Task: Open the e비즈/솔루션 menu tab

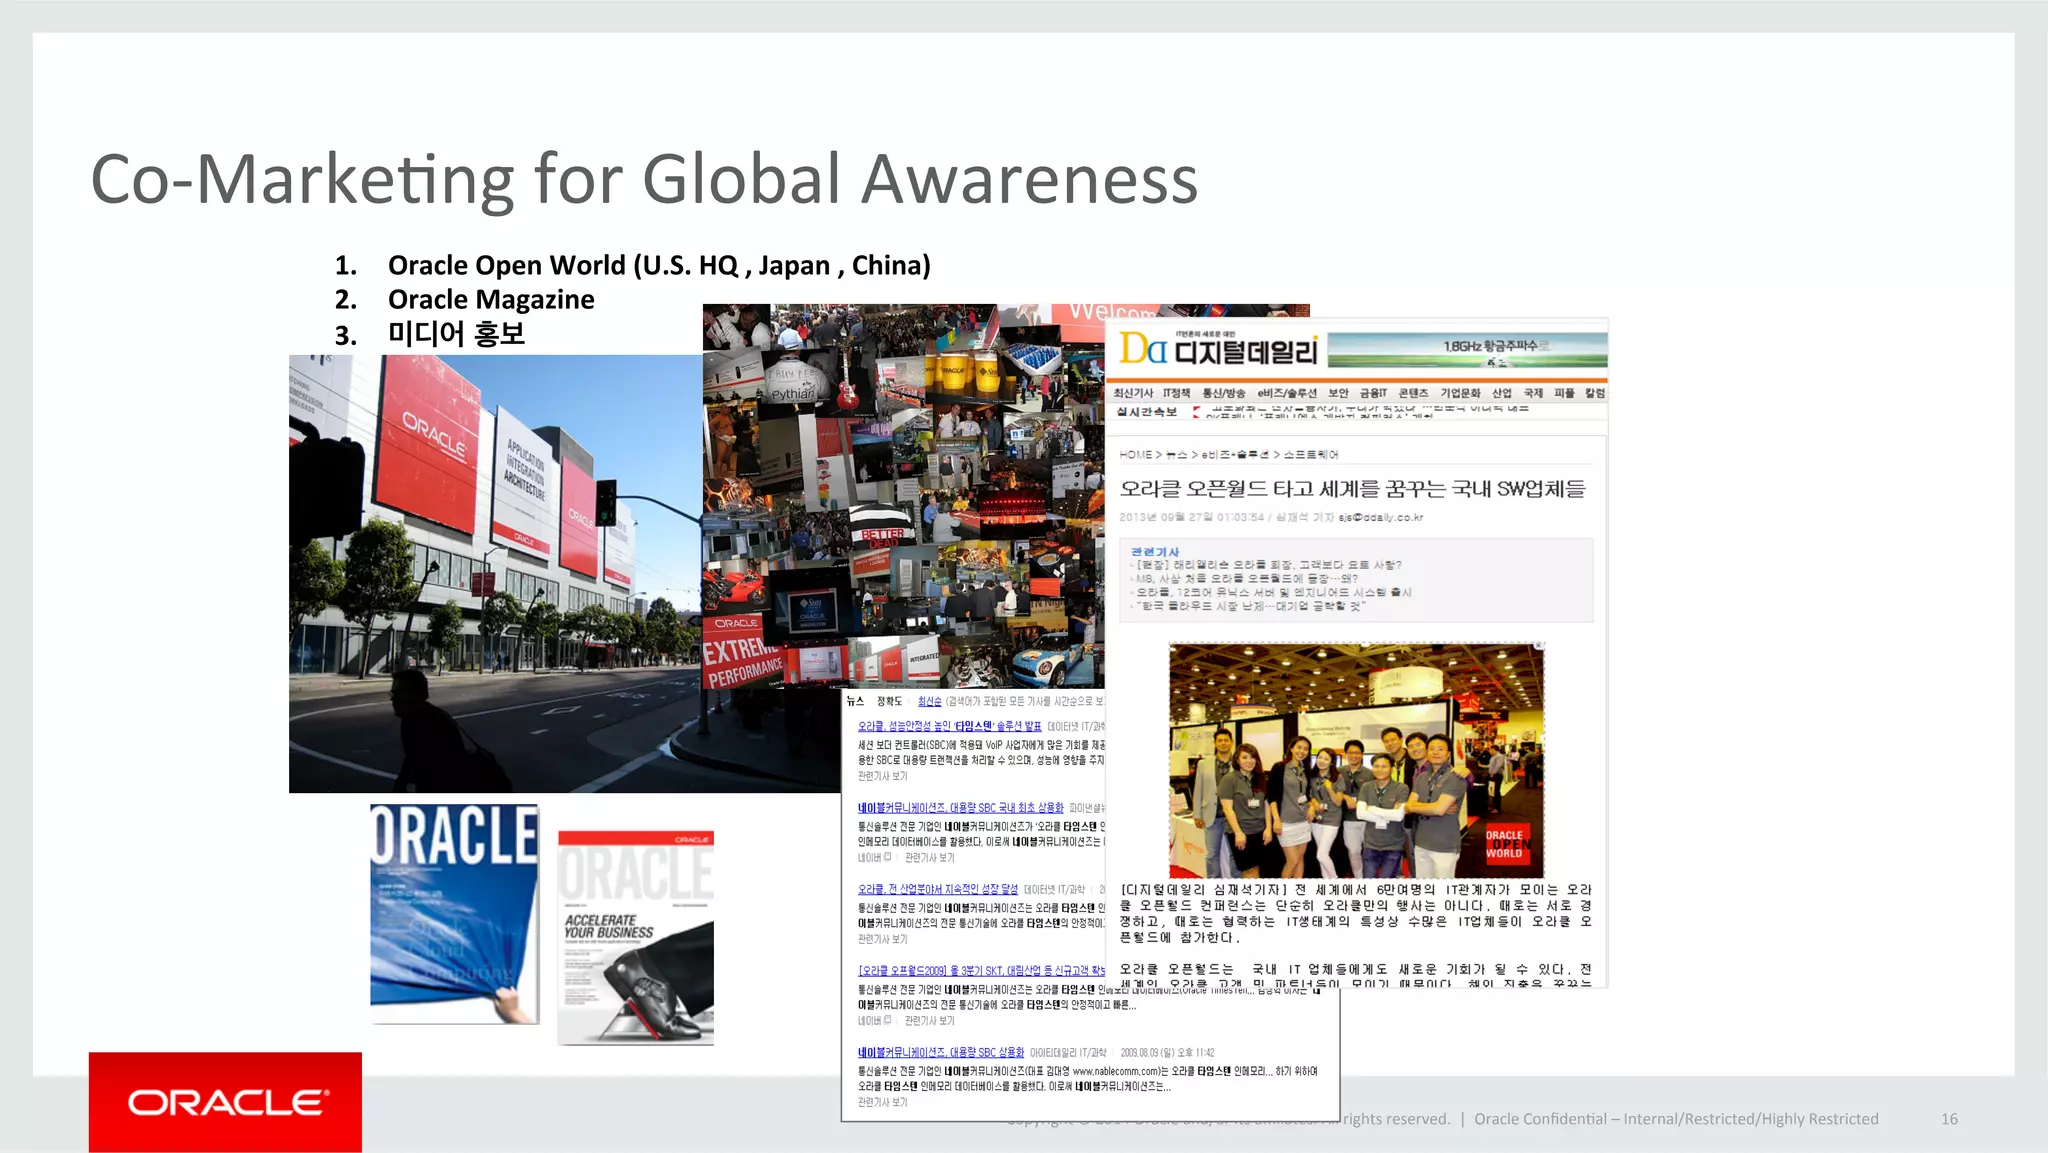Action: point(1287,393)
